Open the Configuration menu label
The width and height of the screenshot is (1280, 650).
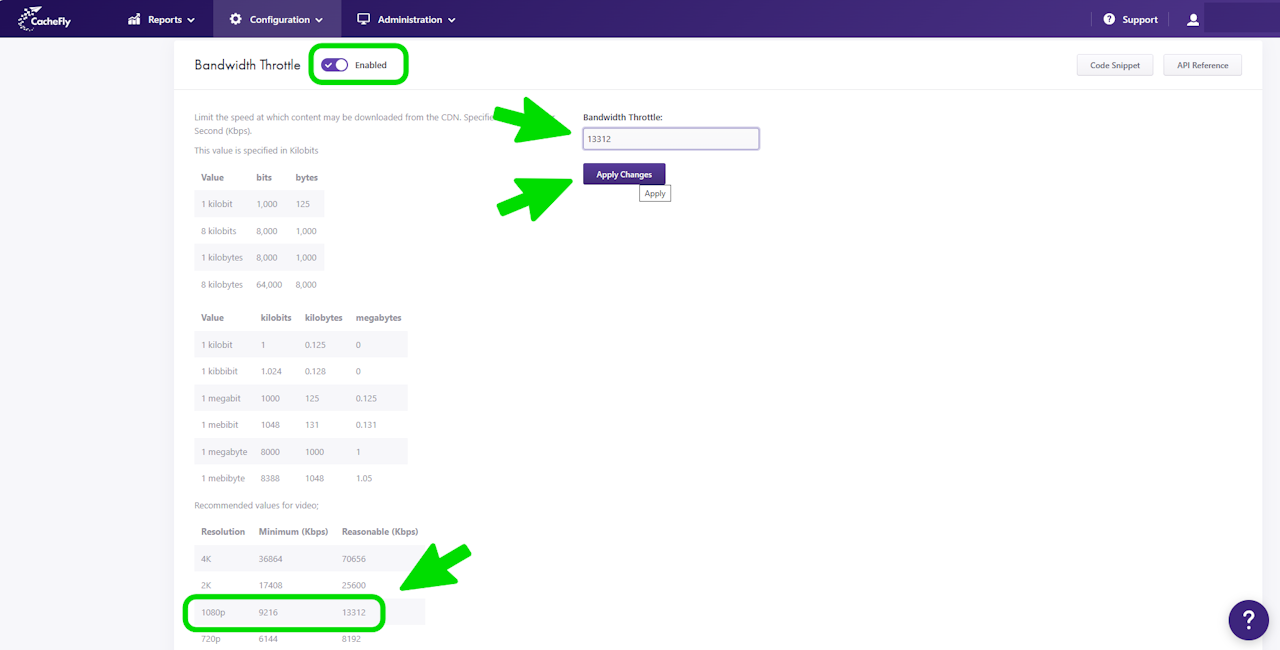280,19
